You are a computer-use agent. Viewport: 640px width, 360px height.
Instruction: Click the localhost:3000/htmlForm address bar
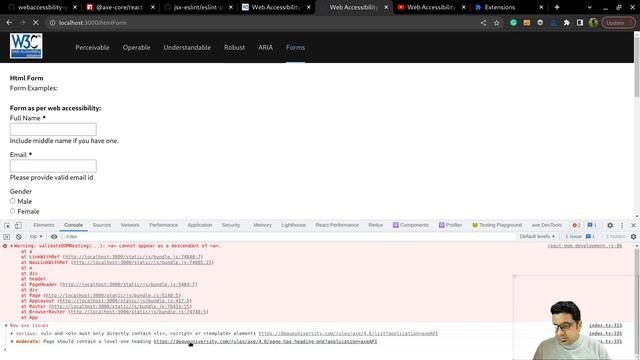(x=261, y=23)
